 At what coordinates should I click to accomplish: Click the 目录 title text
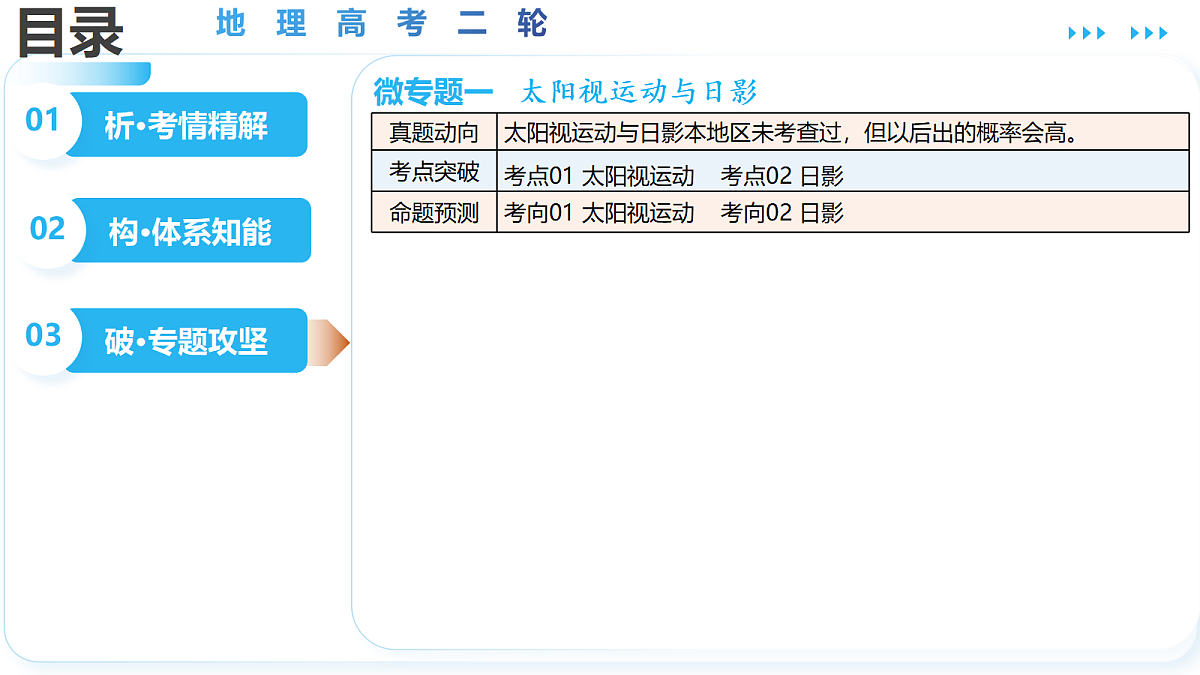70,31
